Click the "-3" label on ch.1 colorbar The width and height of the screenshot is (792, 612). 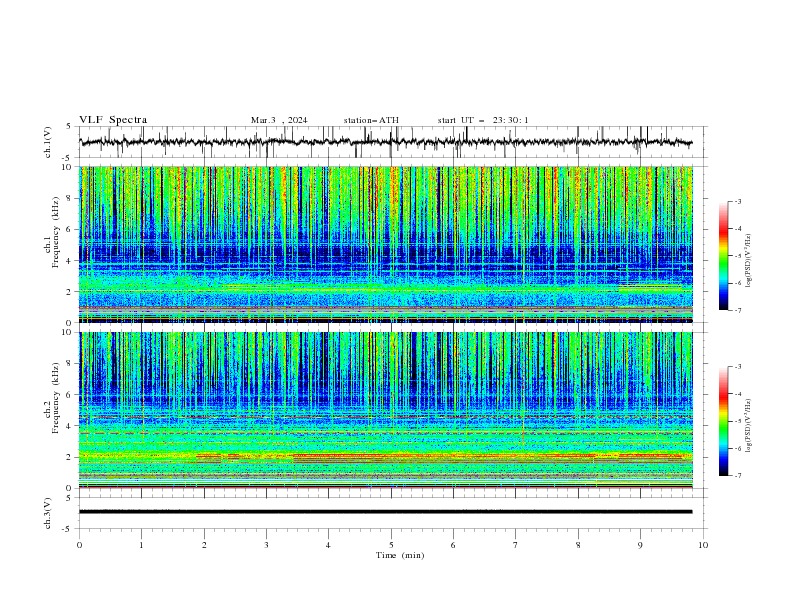(738, 201)
